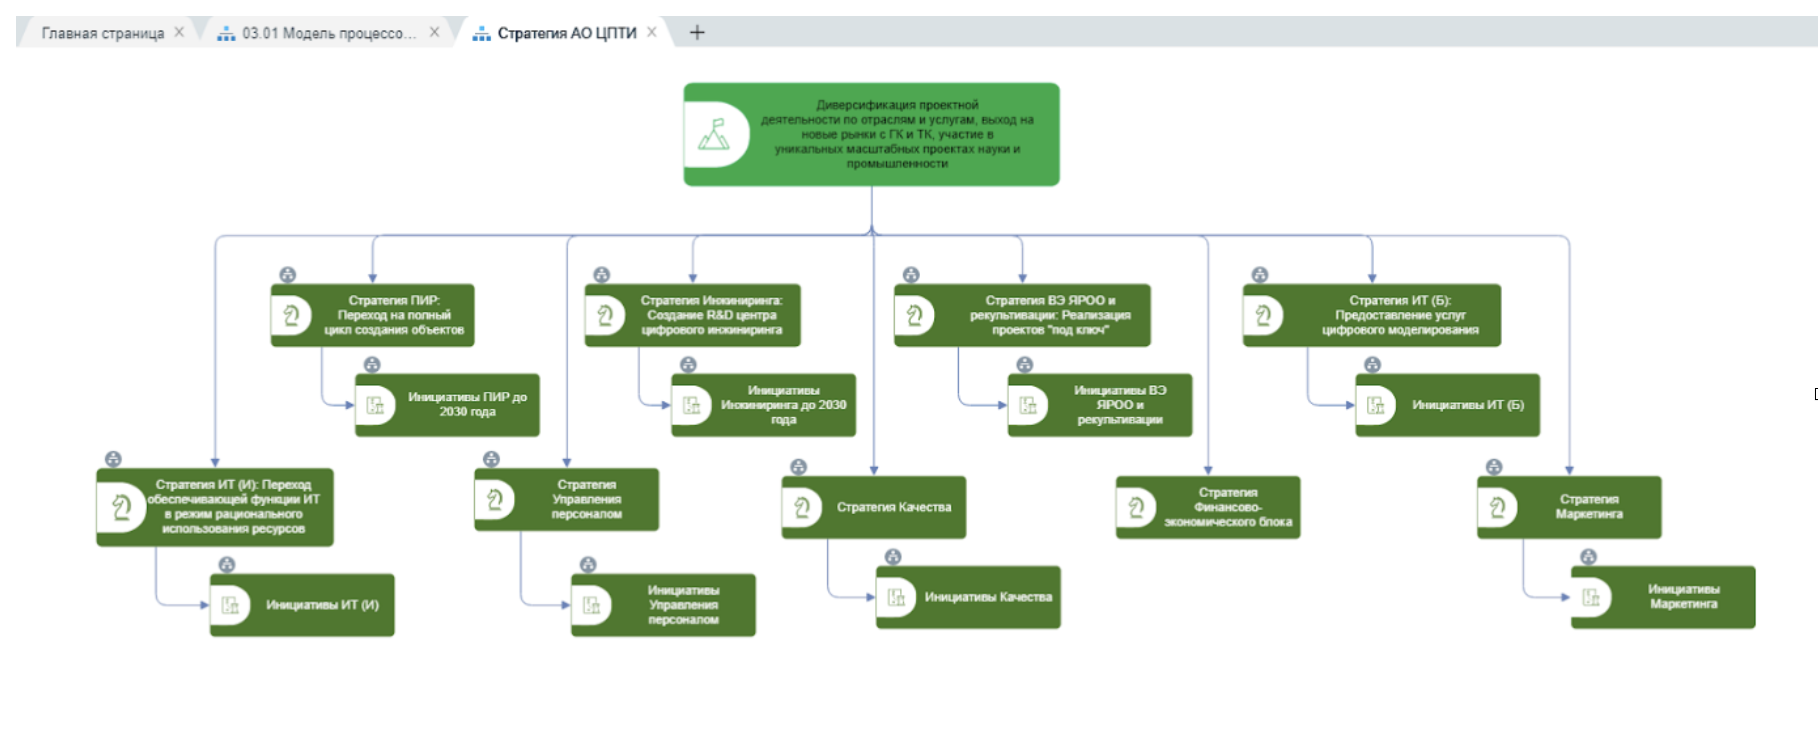Switch to the Главная страница tab
The image size is (1818, 754).
[x=102, y=33]
